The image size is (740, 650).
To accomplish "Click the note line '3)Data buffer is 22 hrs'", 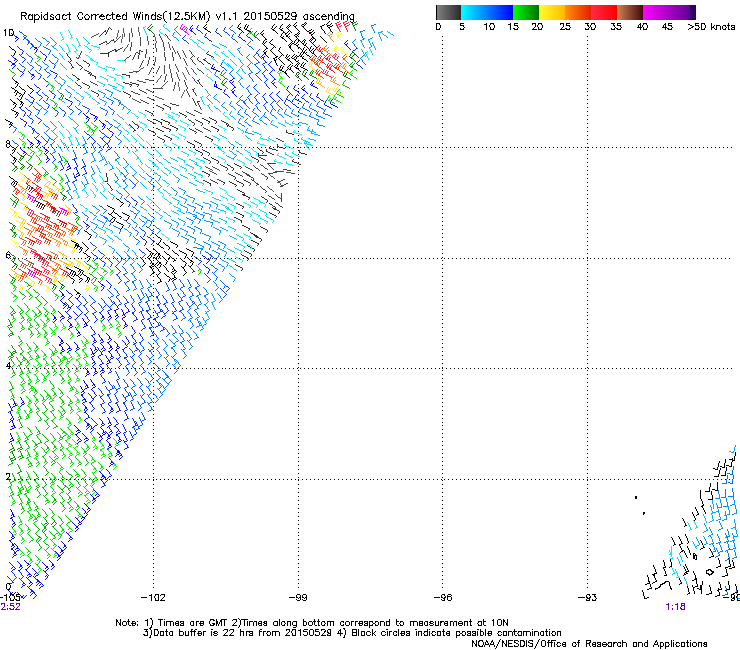I will (x=352, y=633).
